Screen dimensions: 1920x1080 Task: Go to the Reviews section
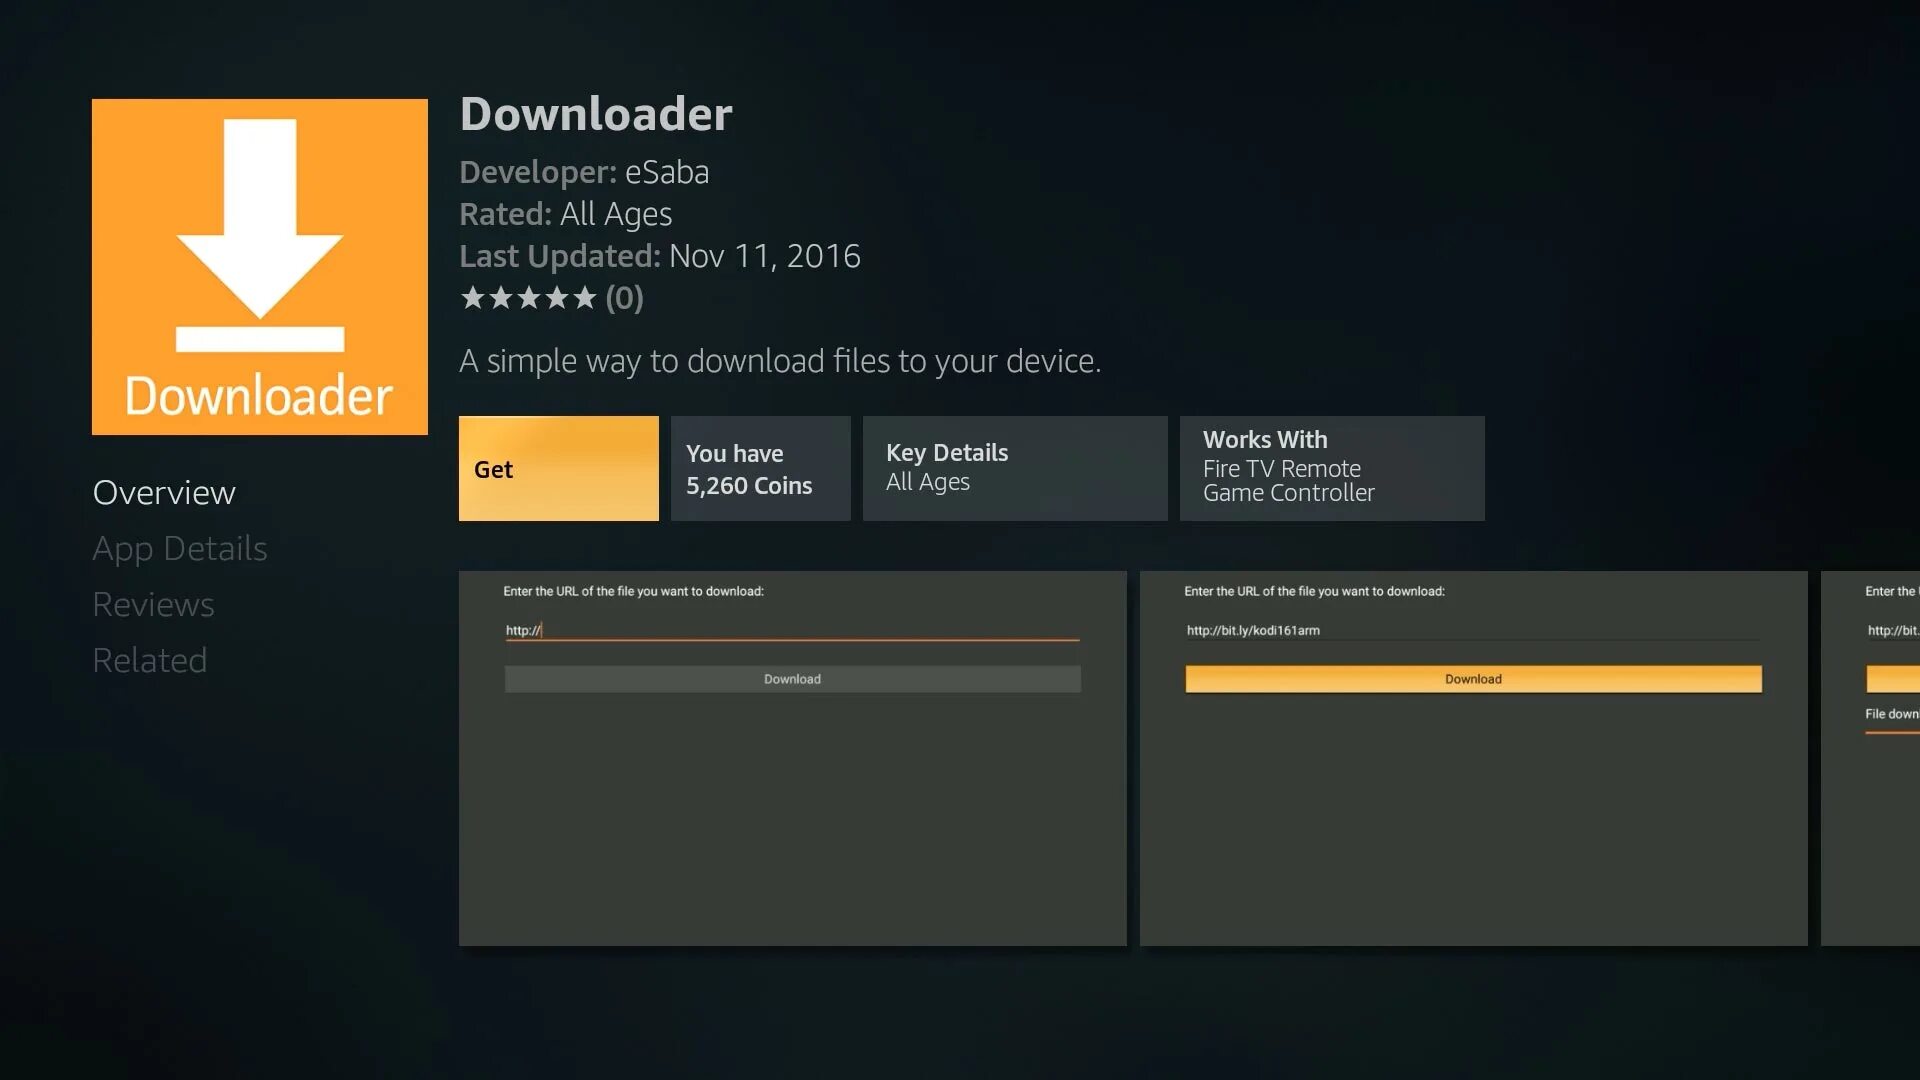click(x=153, y=605)
